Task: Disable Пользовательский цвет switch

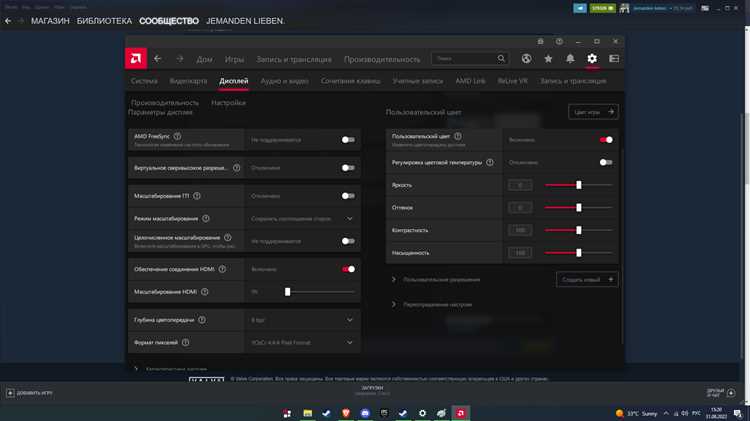Action: [x=606, y=140]
